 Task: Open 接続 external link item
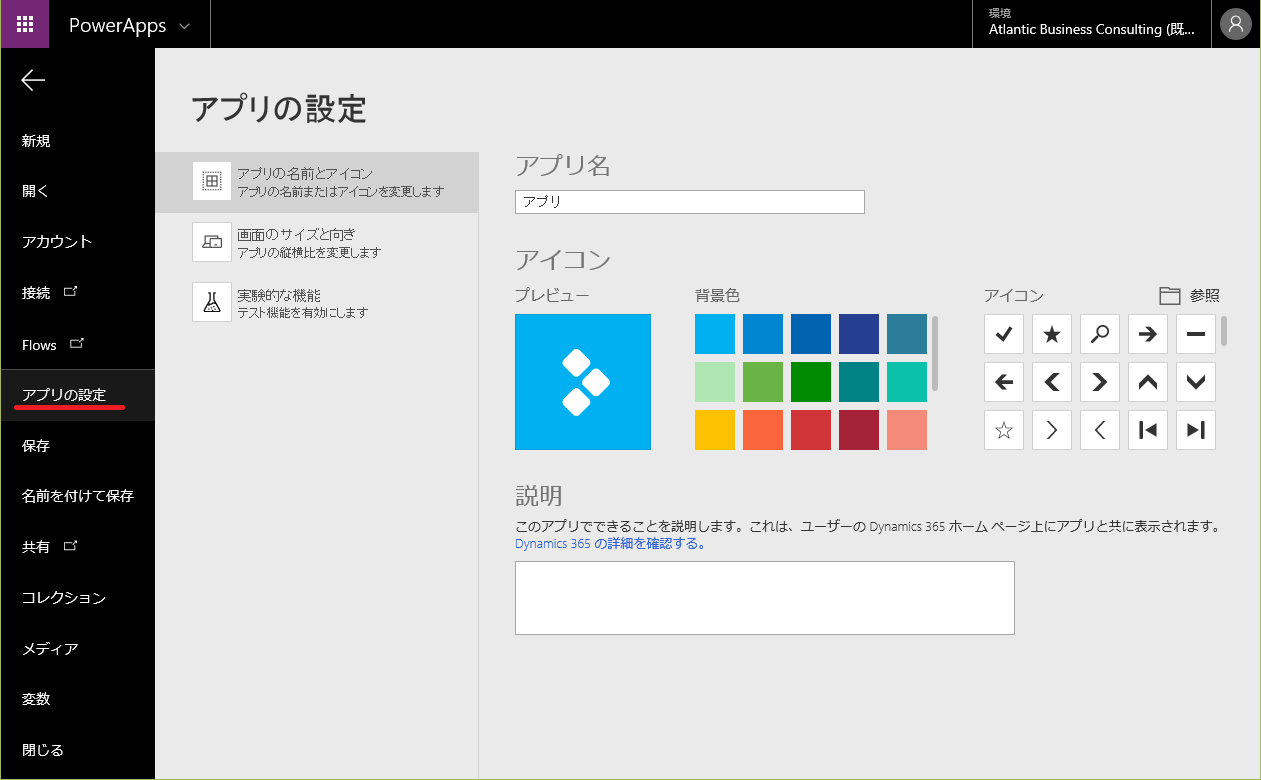[x=49, y=293]
